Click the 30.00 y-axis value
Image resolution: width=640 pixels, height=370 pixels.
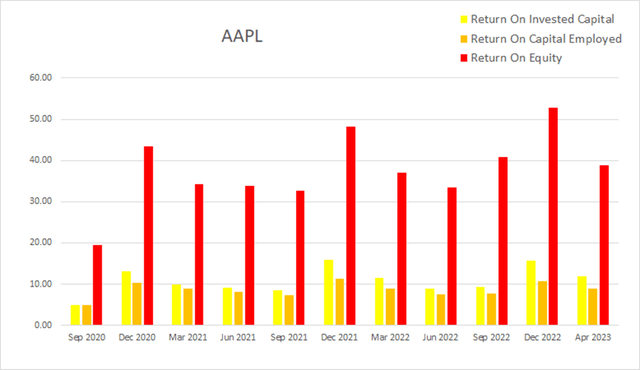coord(41,201)
